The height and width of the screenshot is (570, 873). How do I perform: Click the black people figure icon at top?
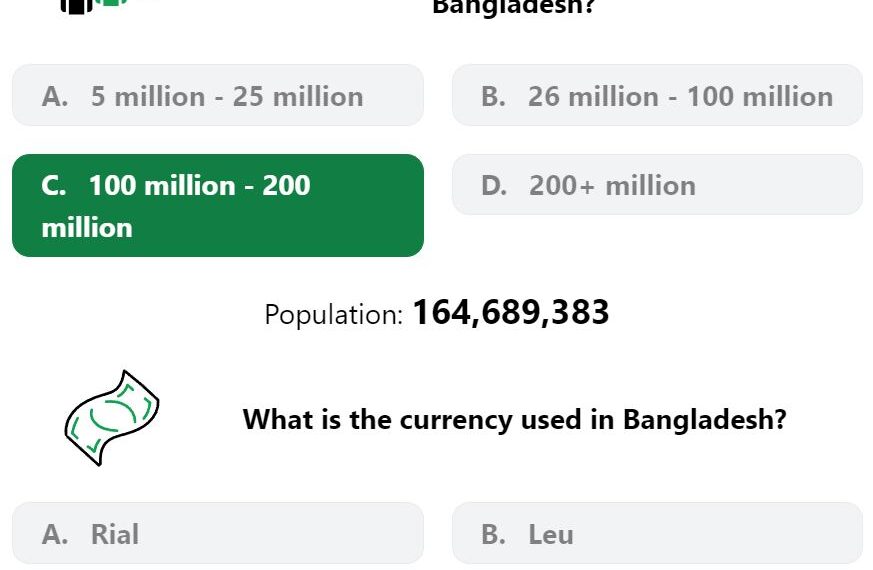point(76,6)
